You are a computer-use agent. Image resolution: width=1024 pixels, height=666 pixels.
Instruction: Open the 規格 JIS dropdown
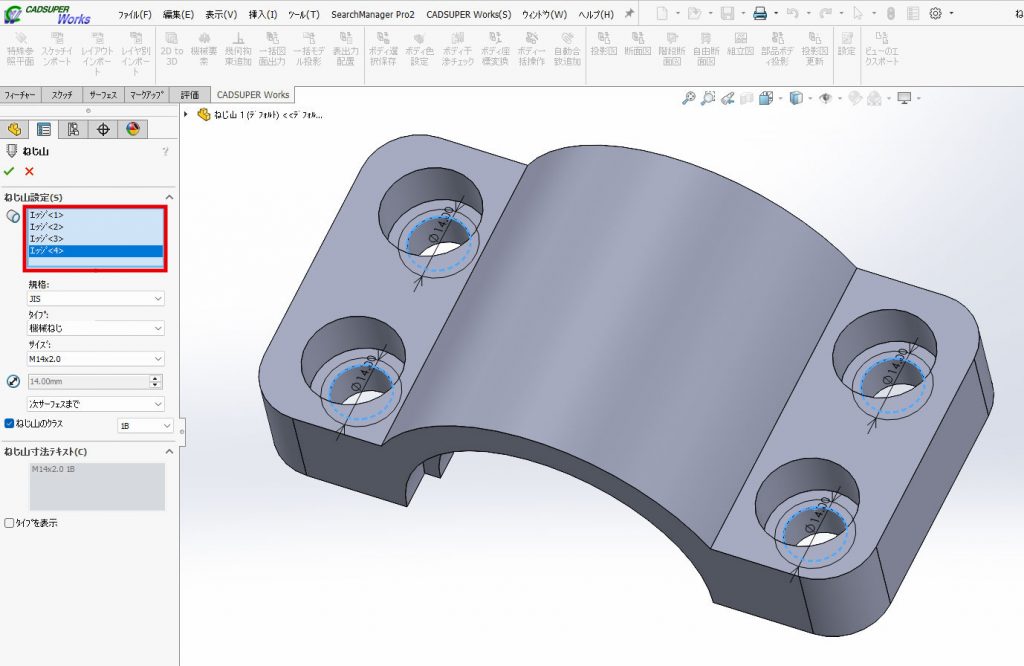point(96,298)
